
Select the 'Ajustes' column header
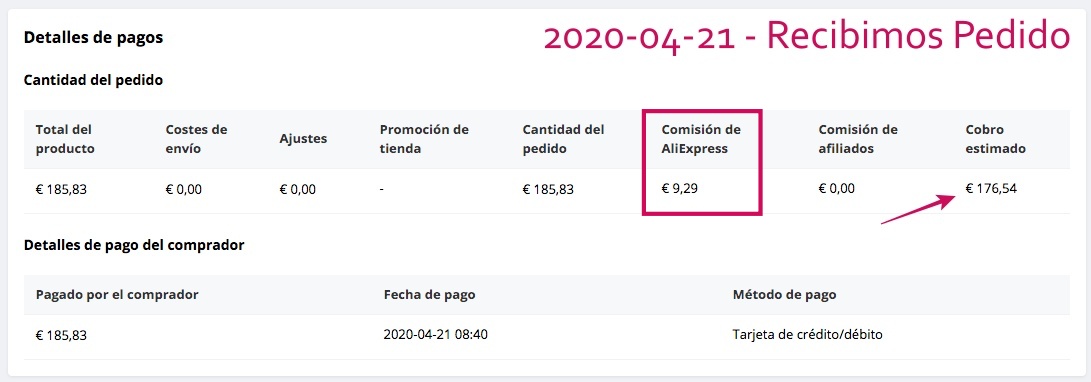303,139
